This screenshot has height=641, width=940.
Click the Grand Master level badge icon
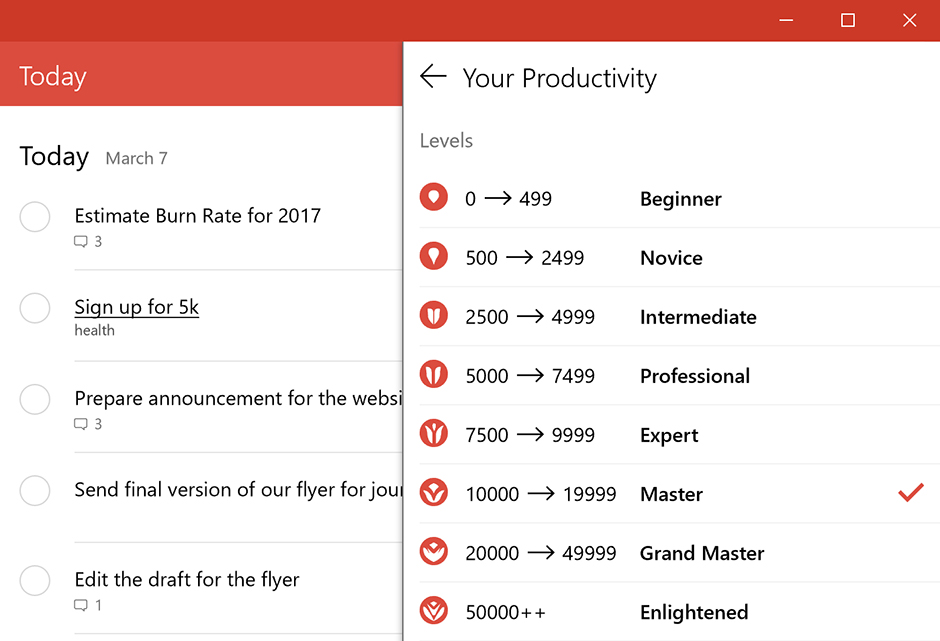coord(433,552)
